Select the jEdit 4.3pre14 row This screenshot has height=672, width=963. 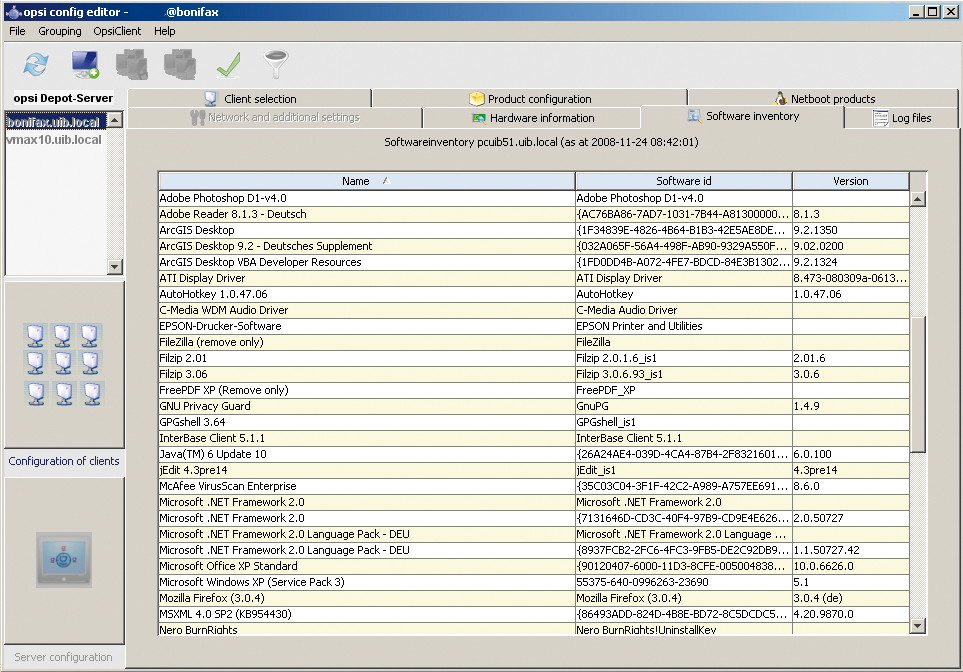(x=534, y=470)
